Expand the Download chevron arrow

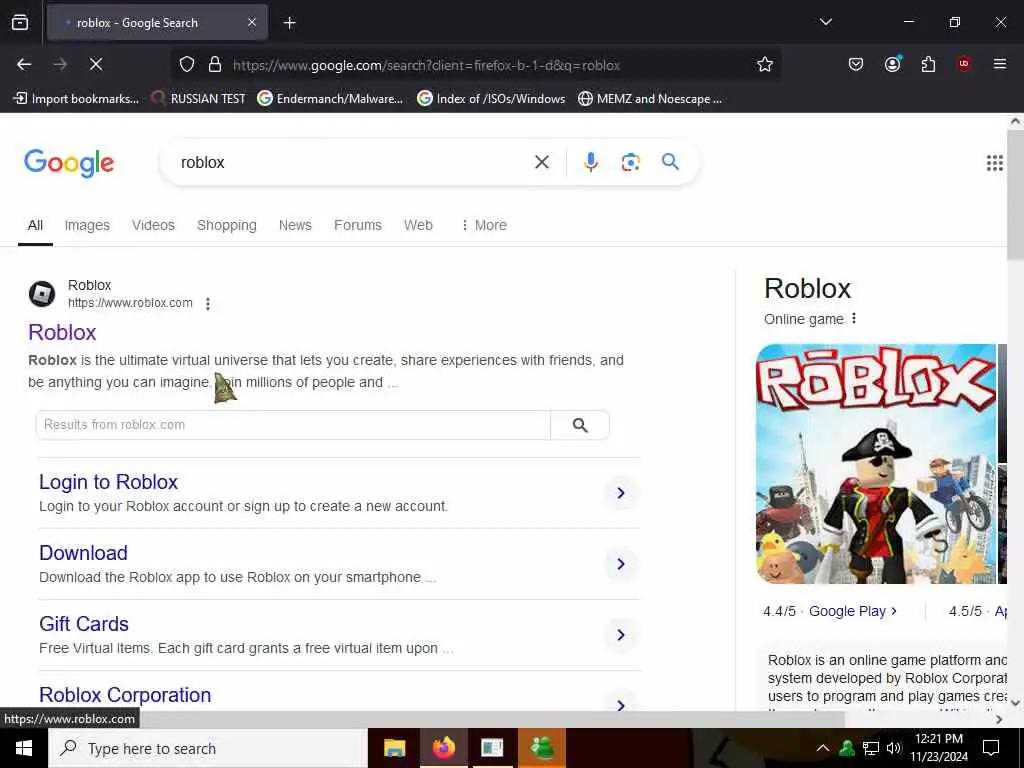click(x=620, y=564)
